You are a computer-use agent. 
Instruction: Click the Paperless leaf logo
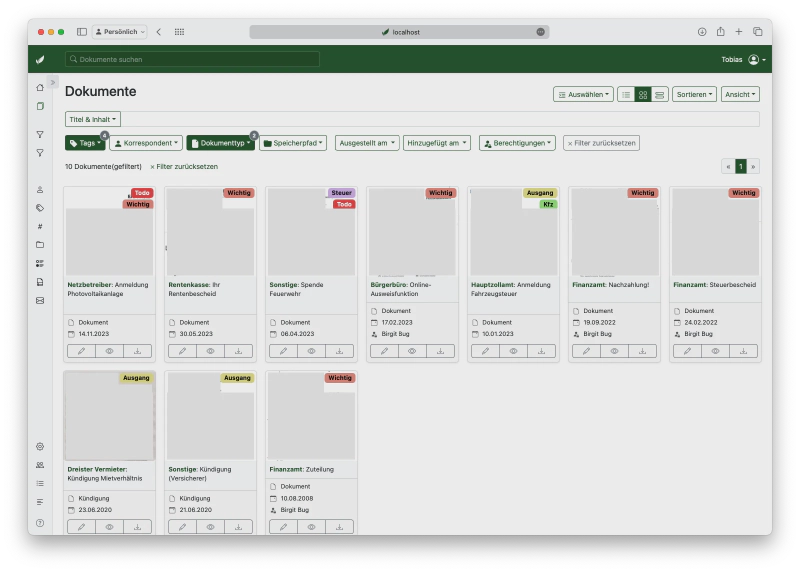[x=40, y=60]
